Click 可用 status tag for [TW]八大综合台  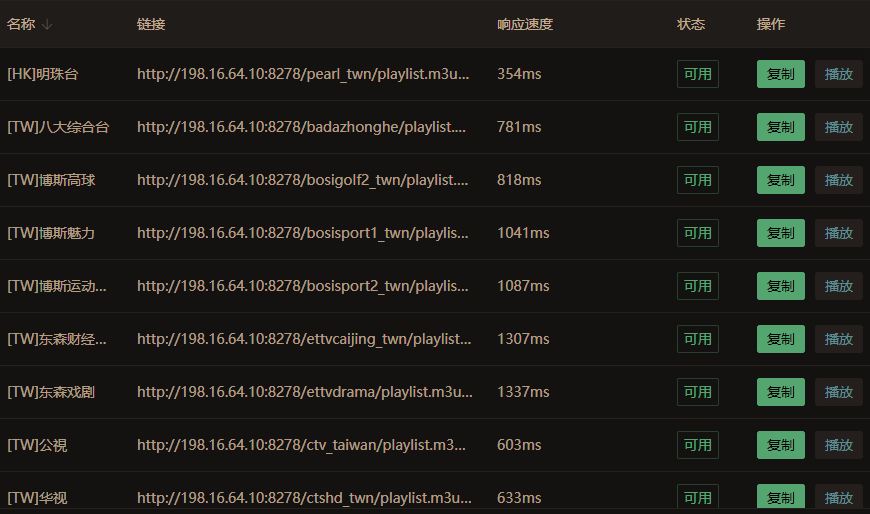tap(697, 127)
